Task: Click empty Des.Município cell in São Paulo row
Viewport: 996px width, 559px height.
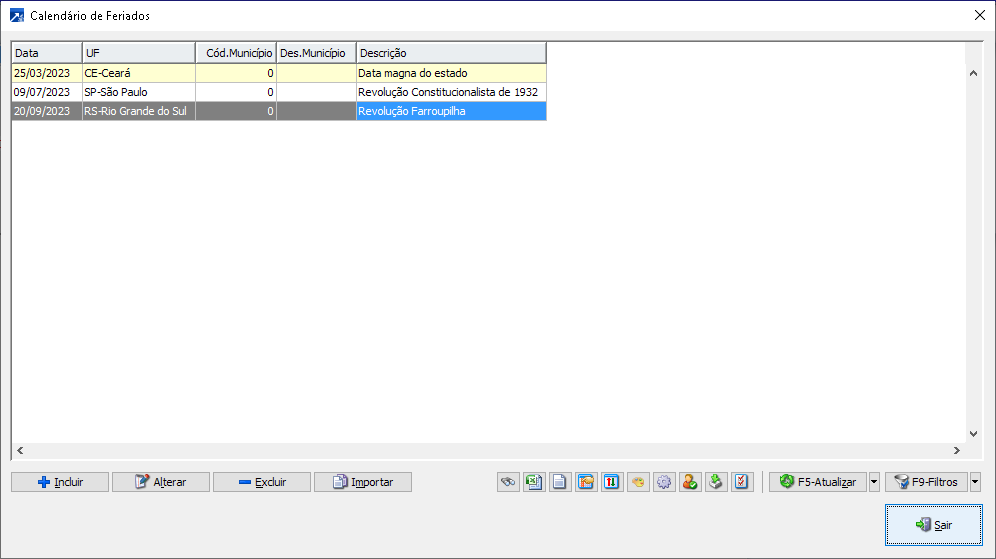Action: [x=316, y=92]
